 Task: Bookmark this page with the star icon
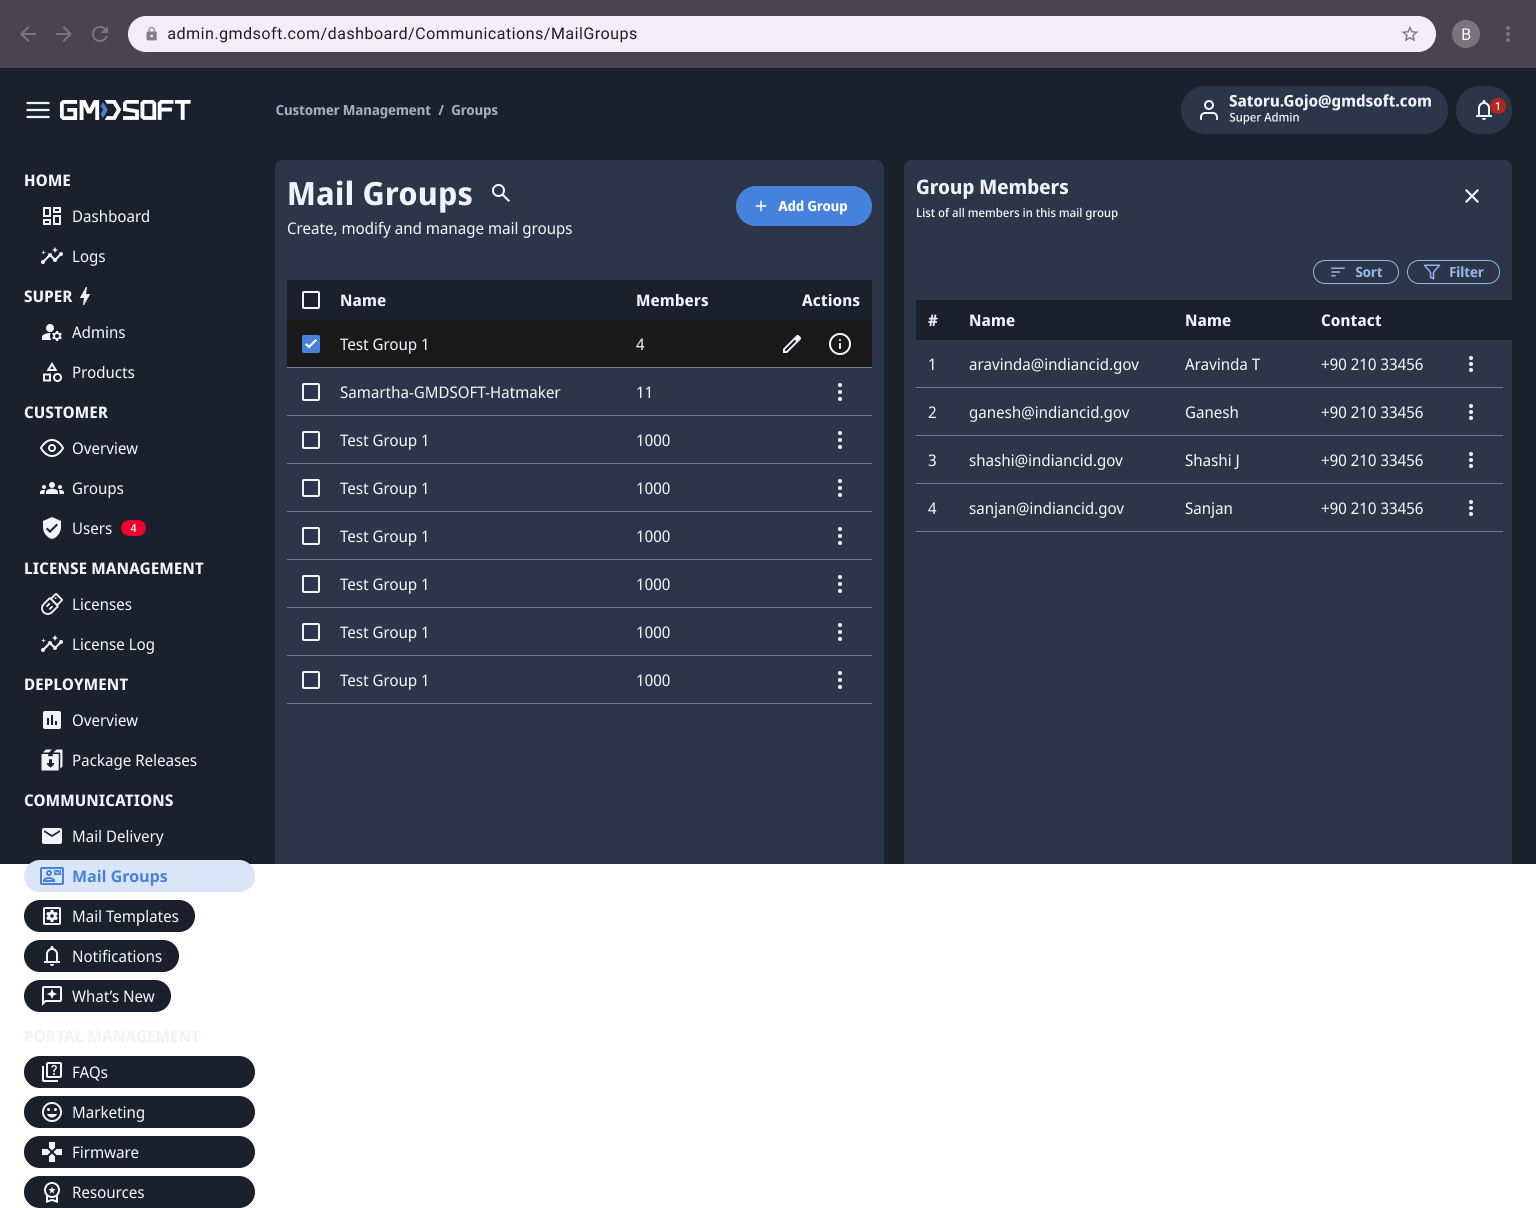point(1410,34)
